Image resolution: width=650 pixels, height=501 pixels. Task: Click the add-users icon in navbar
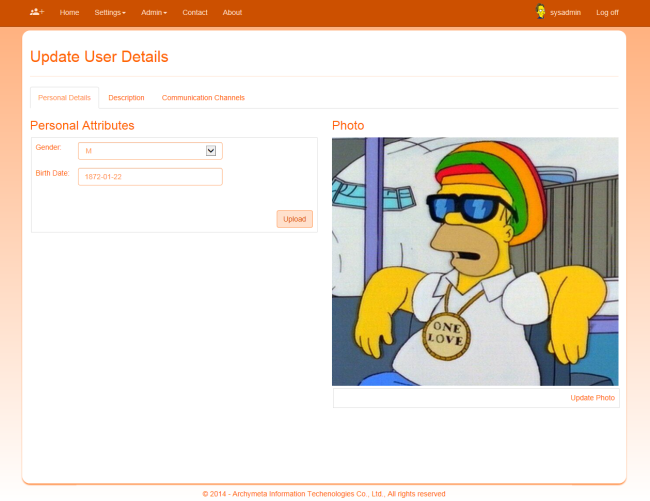[37, 12]
